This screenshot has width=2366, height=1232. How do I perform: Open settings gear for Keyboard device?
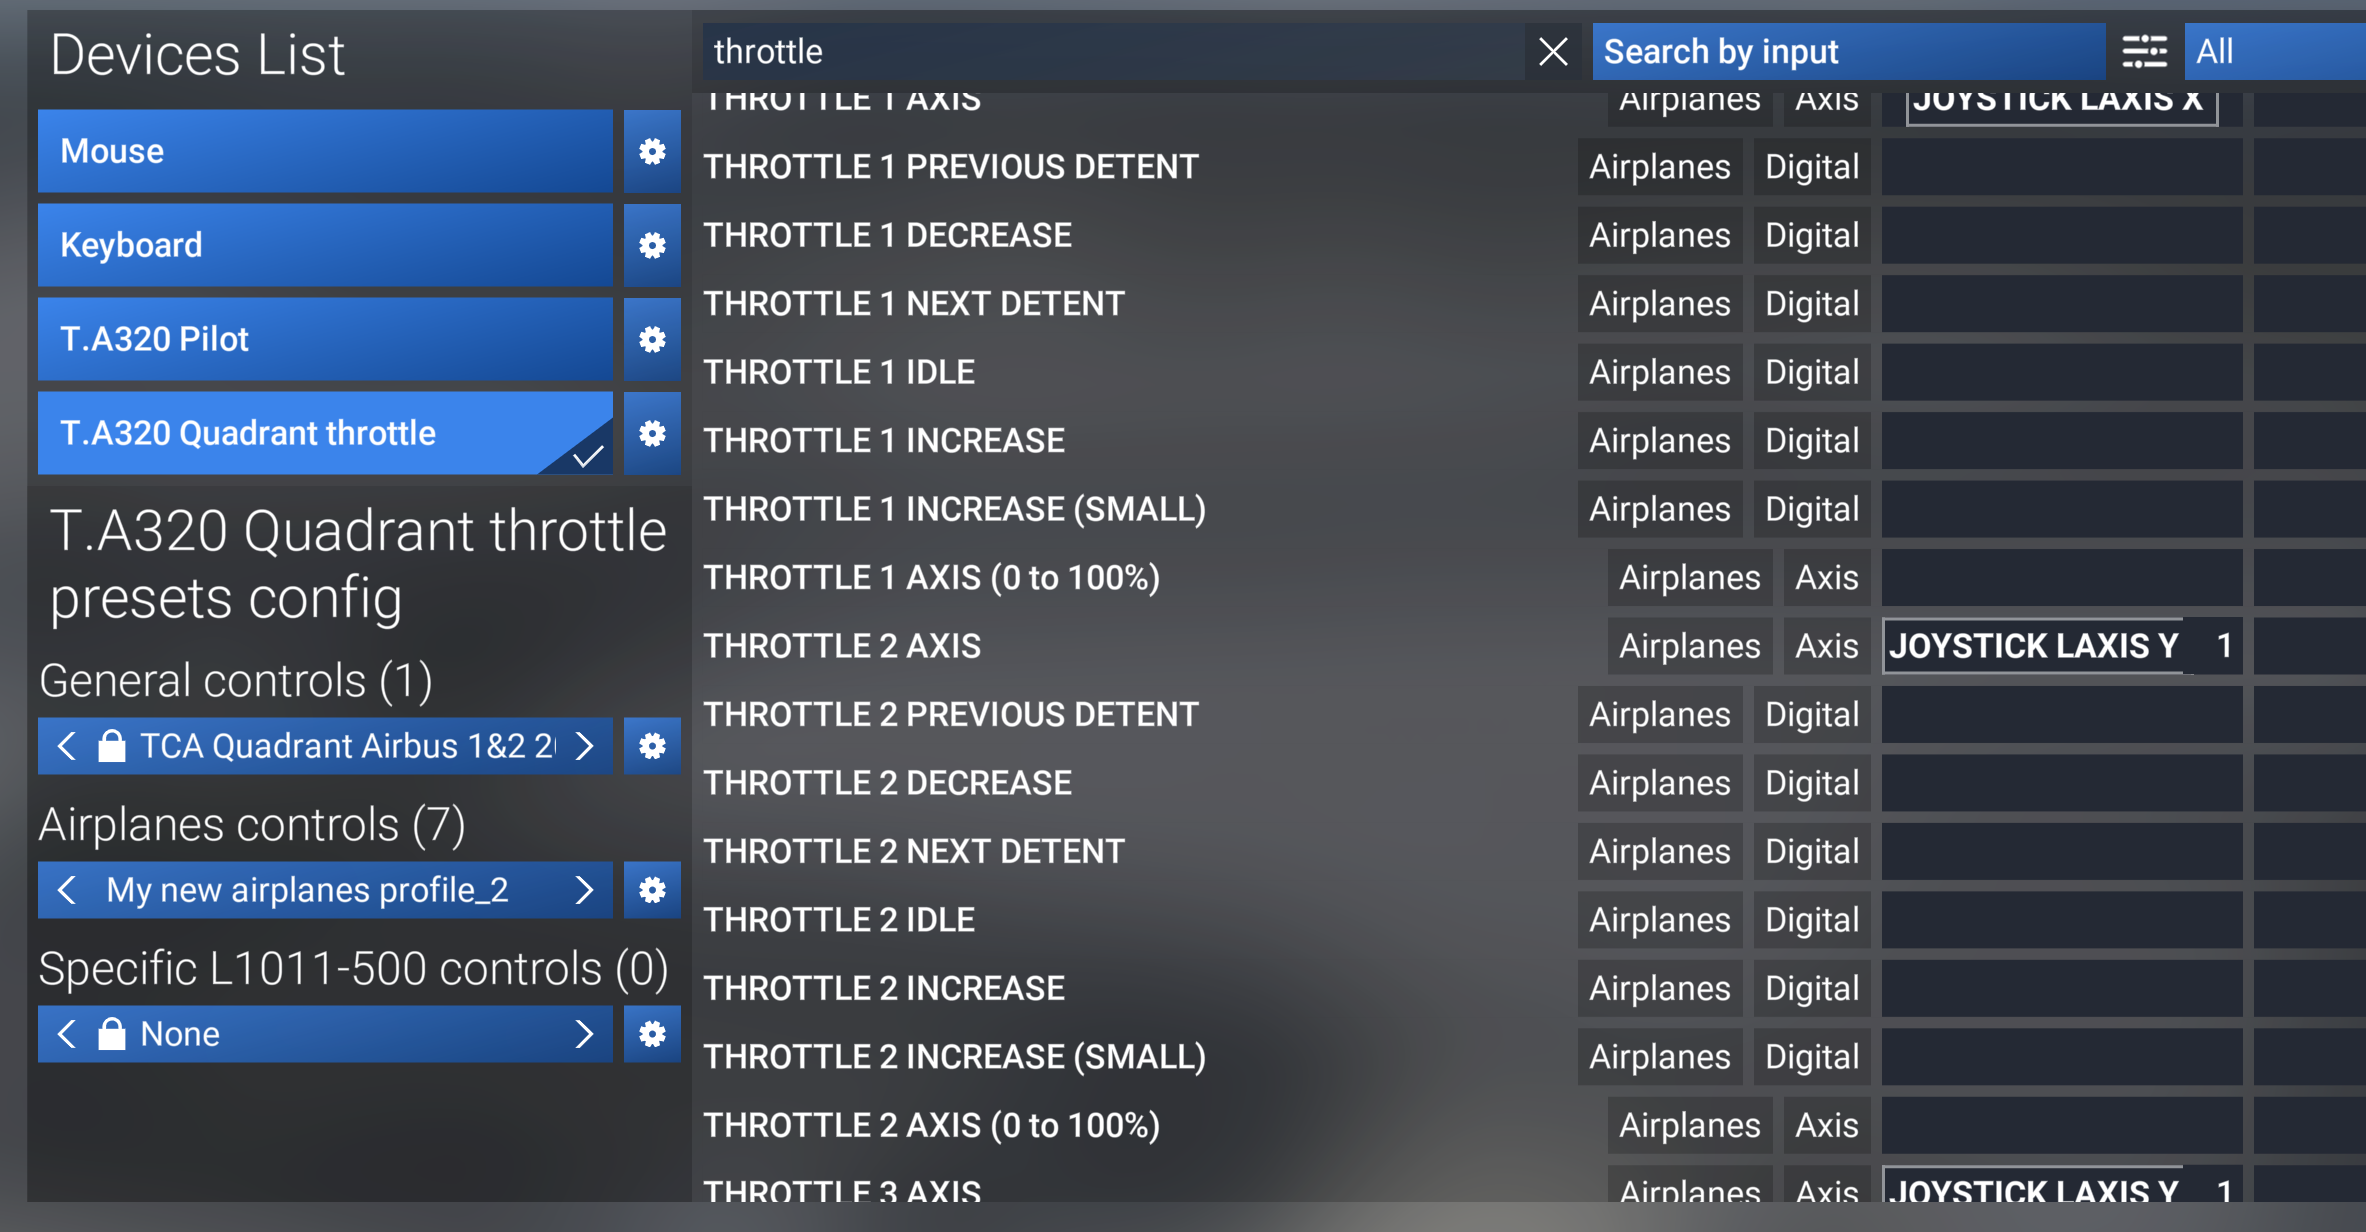(652, 245)
